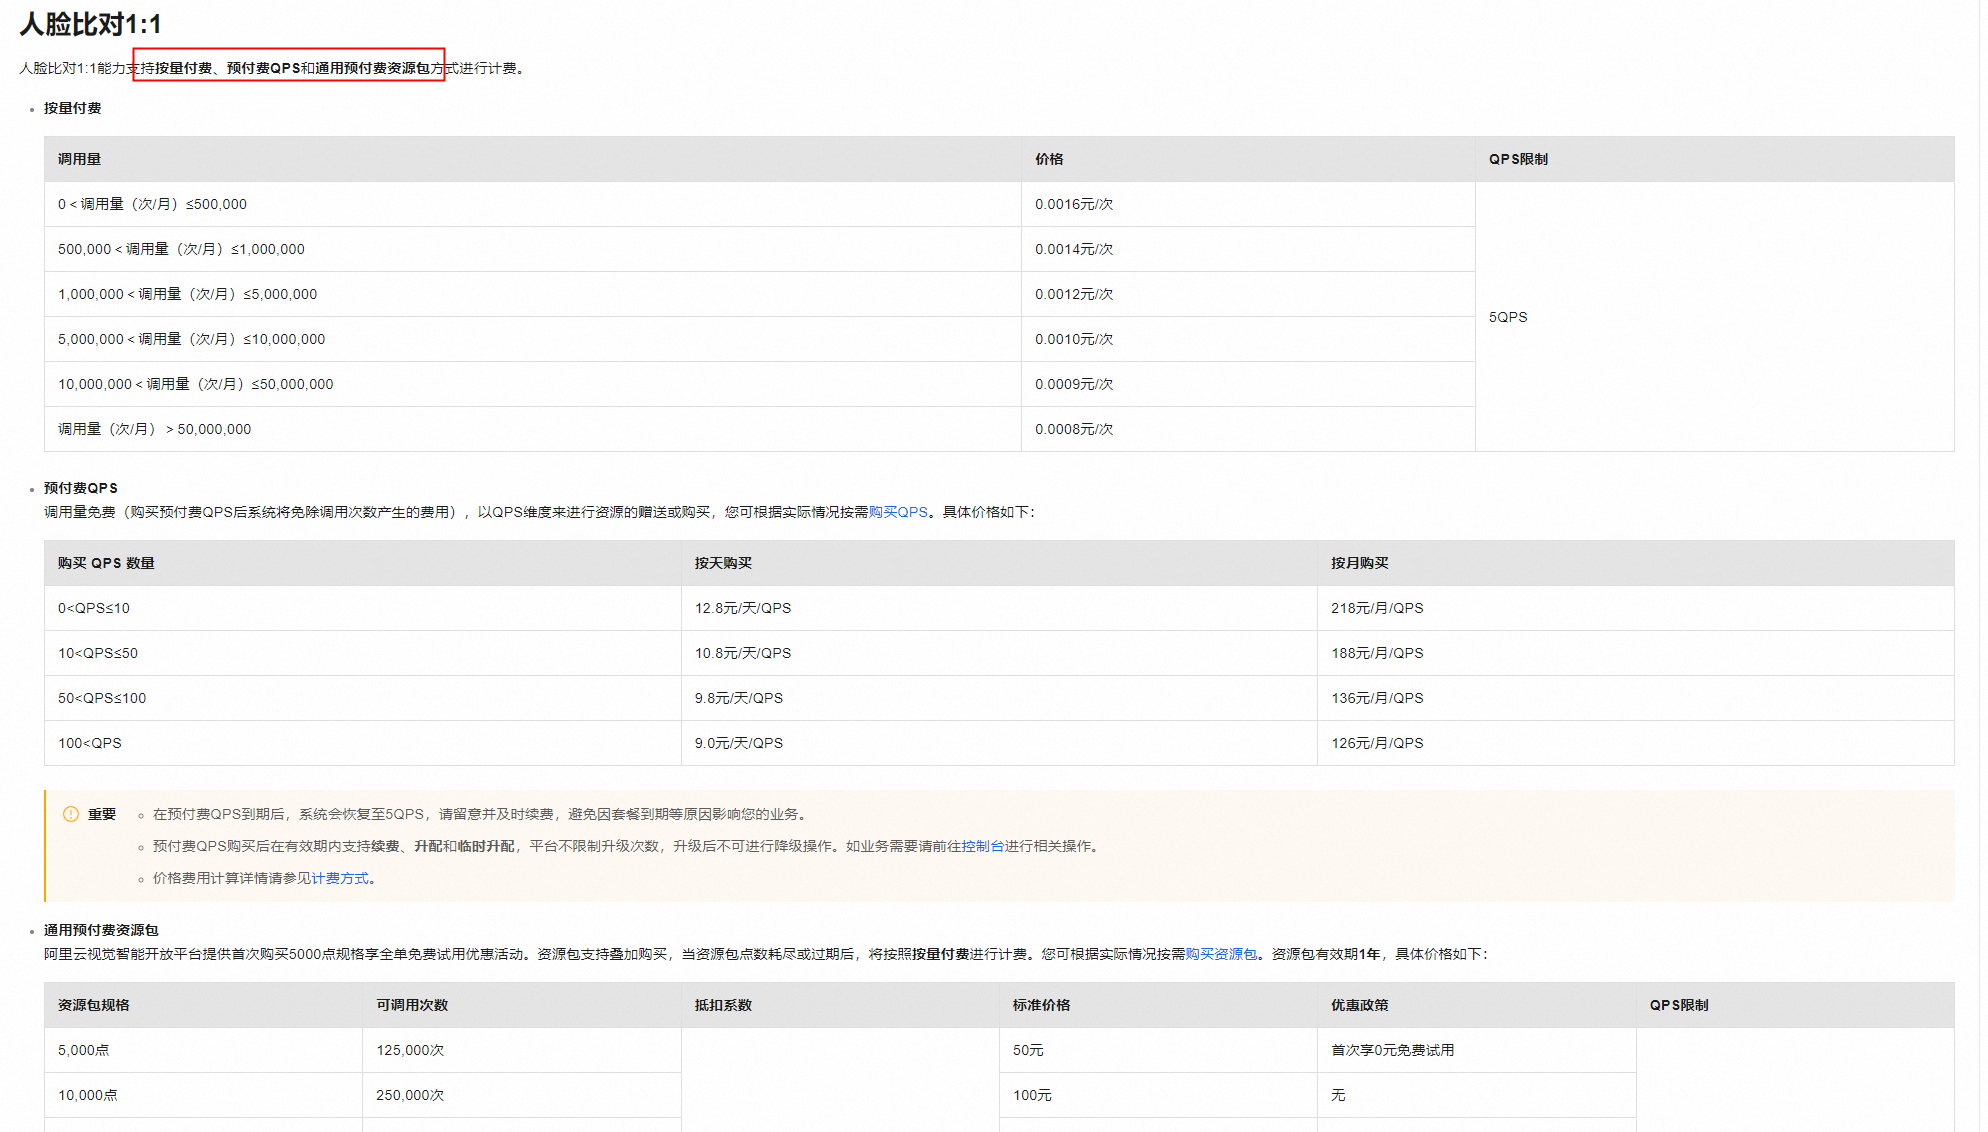Click the 0.0010元/次 price cell
The image size is (1988, 1132).
click(1248, 339)
